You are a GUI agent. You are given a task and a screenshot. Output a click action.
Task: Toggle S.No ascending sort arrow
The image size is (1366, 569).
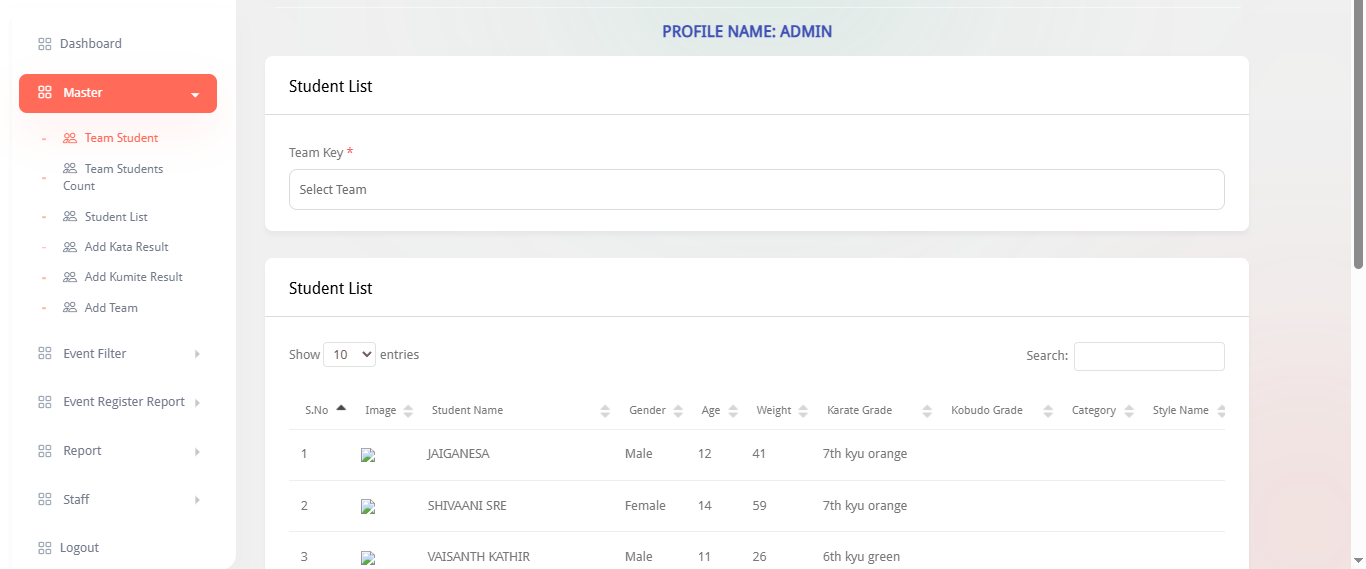coord(341,409)
